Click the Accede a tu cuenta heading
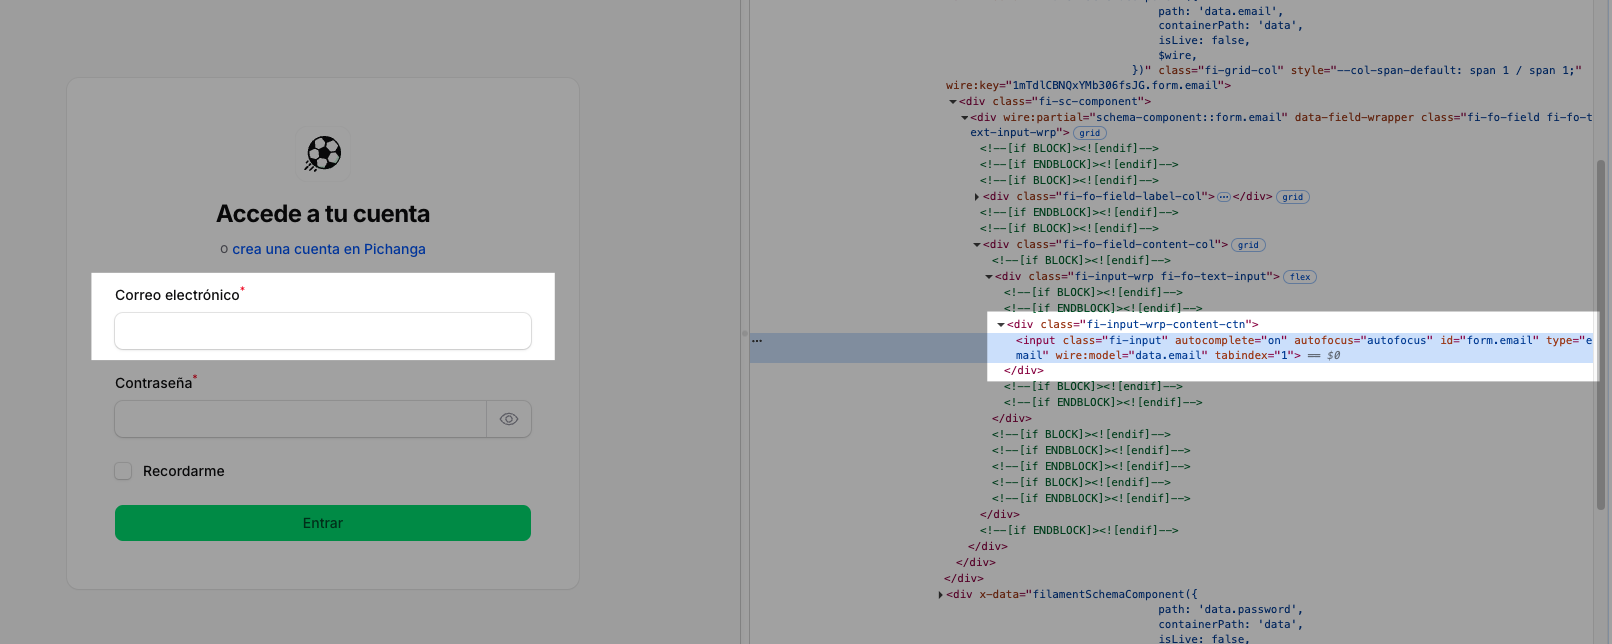Viewport: 1612px width, 644px height. pyautogui.click(x=323, y=214)
